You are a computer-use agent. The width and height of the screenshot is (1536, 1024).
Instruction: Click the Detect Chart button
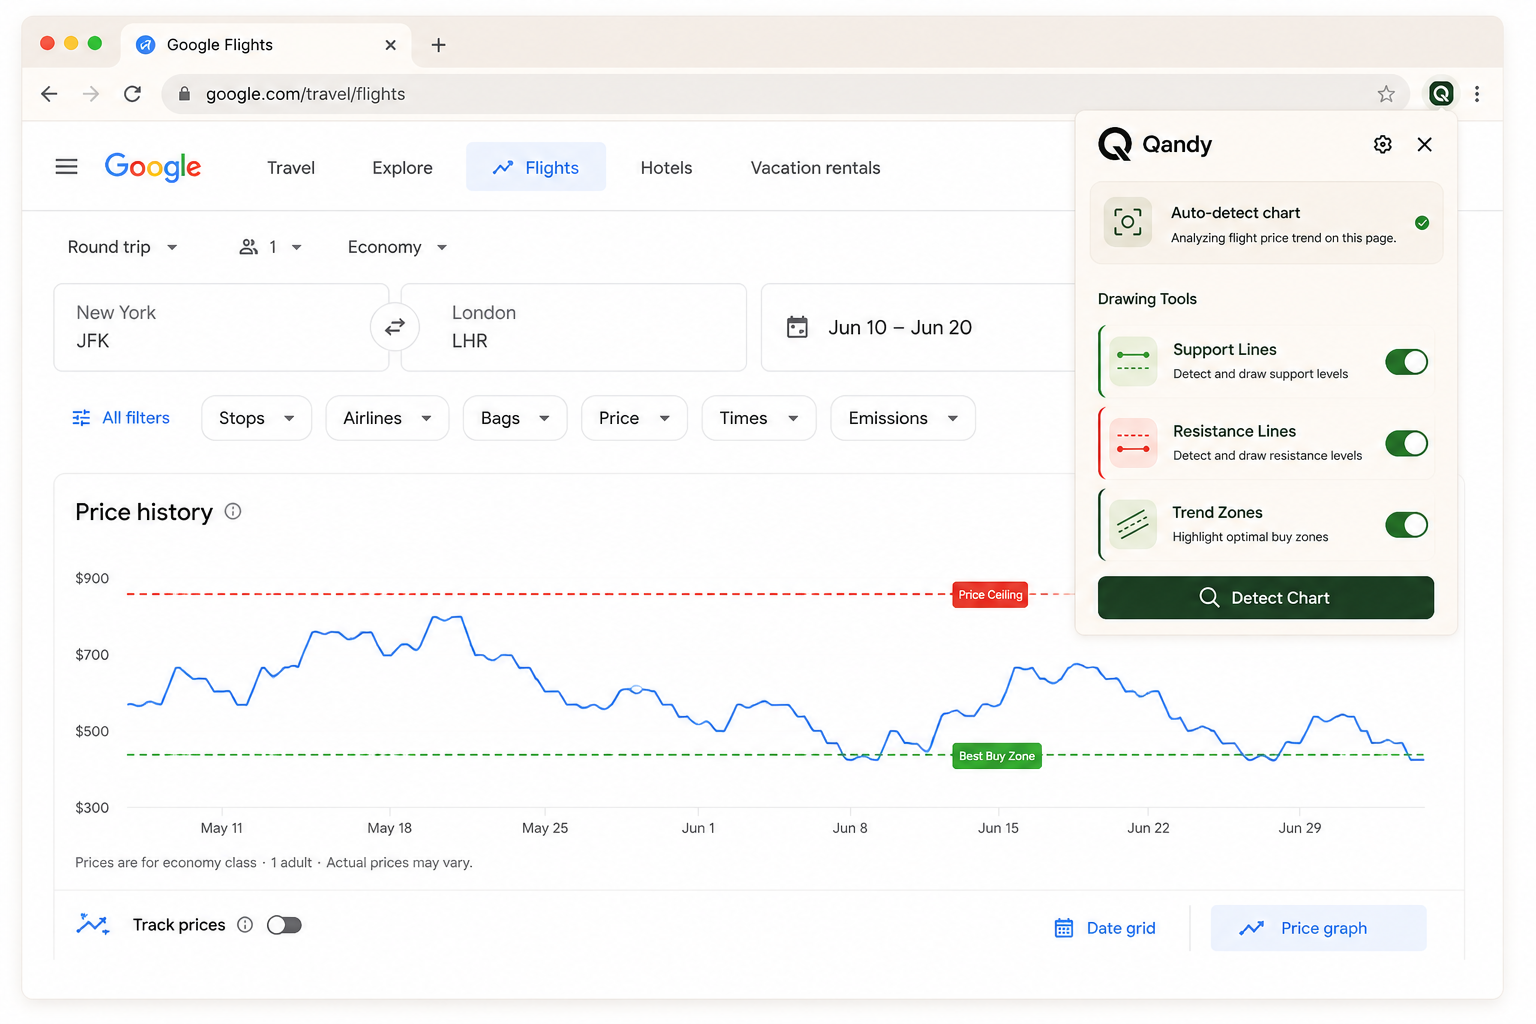point(1266,597)
